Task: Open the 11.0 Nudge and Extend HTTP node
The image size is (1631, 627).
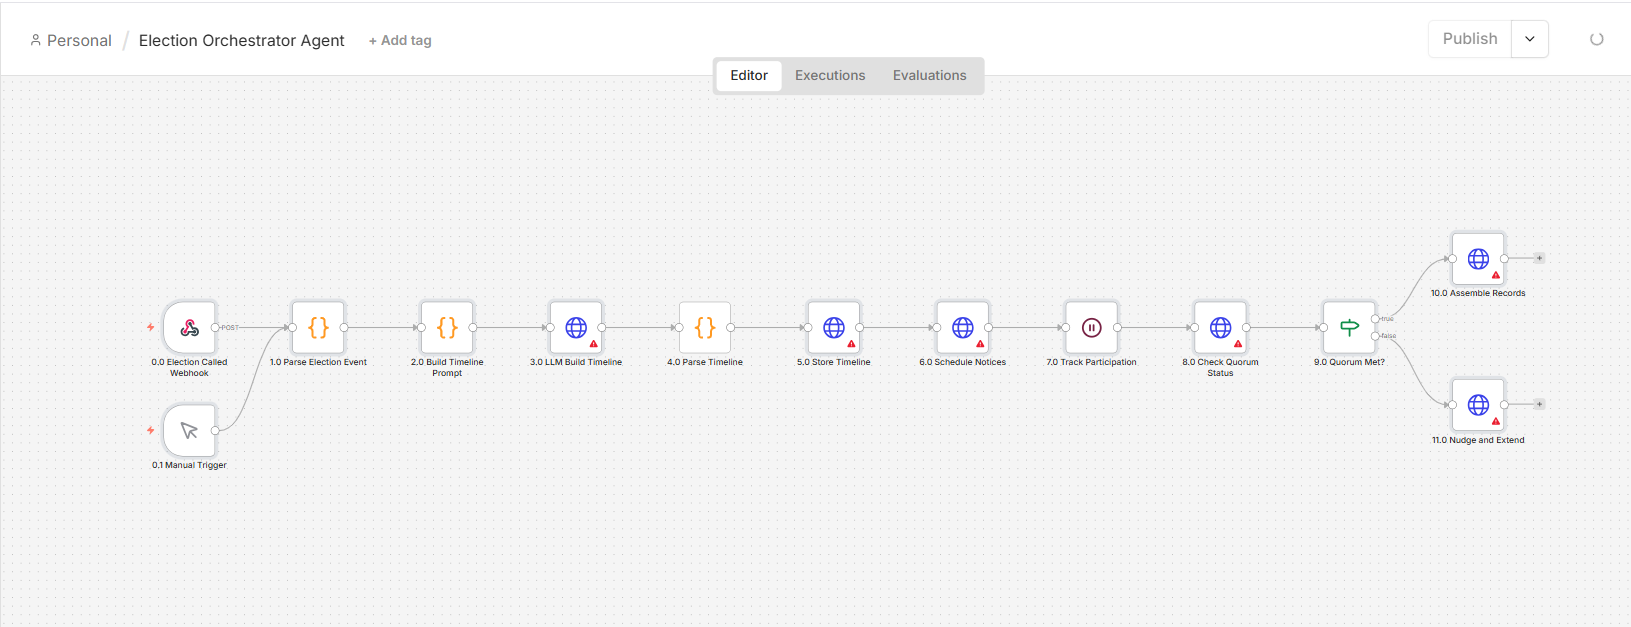Action: 1478,405
